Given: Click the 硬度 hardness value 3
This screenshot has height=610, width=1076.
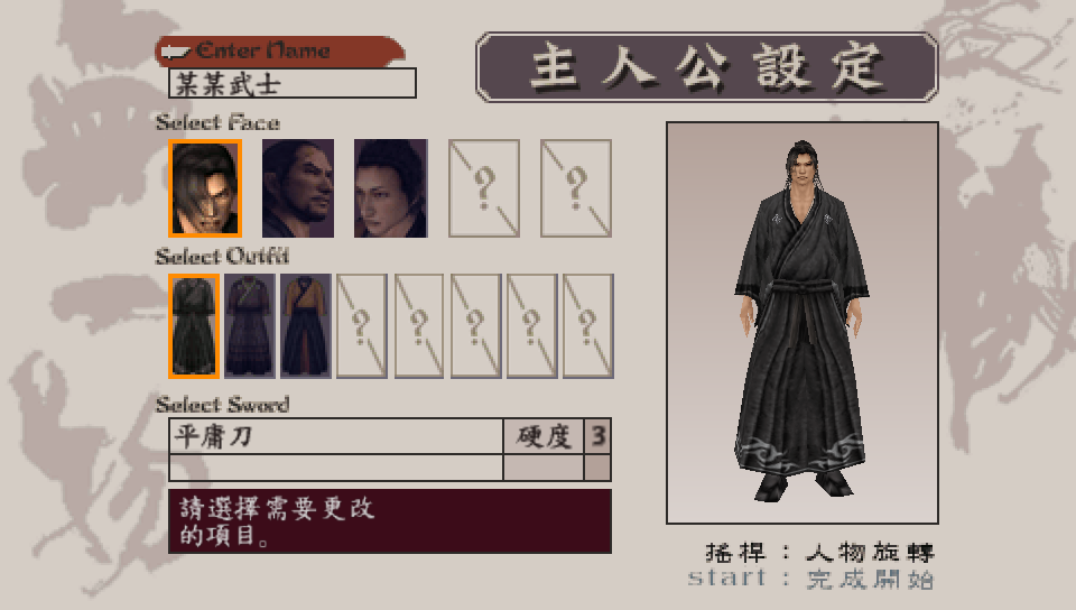Looking at the screenshot, I should point(598,436).
